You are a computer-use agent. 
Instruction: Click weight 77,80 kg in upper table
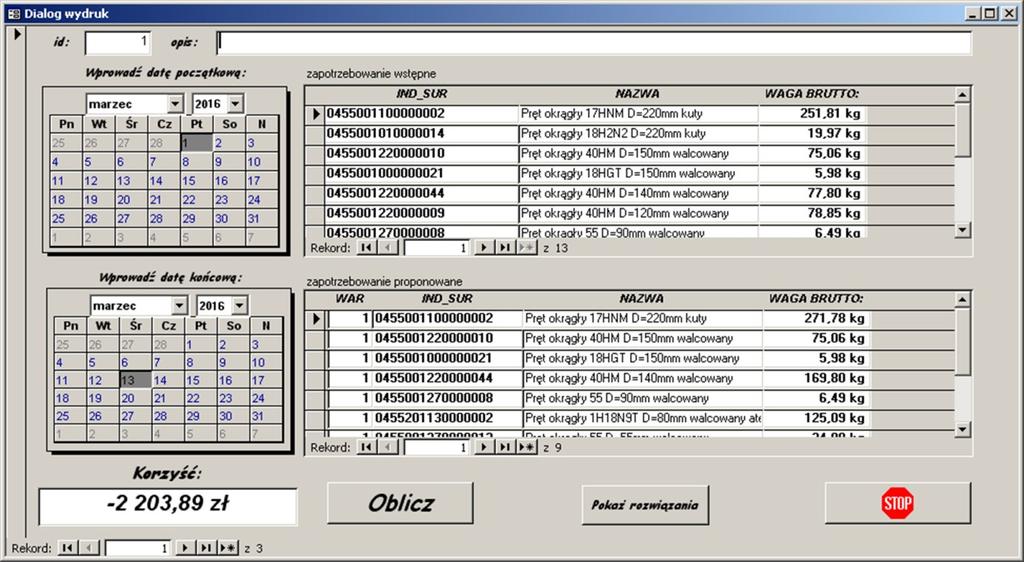pyautogui.click(x=812, y=193)
